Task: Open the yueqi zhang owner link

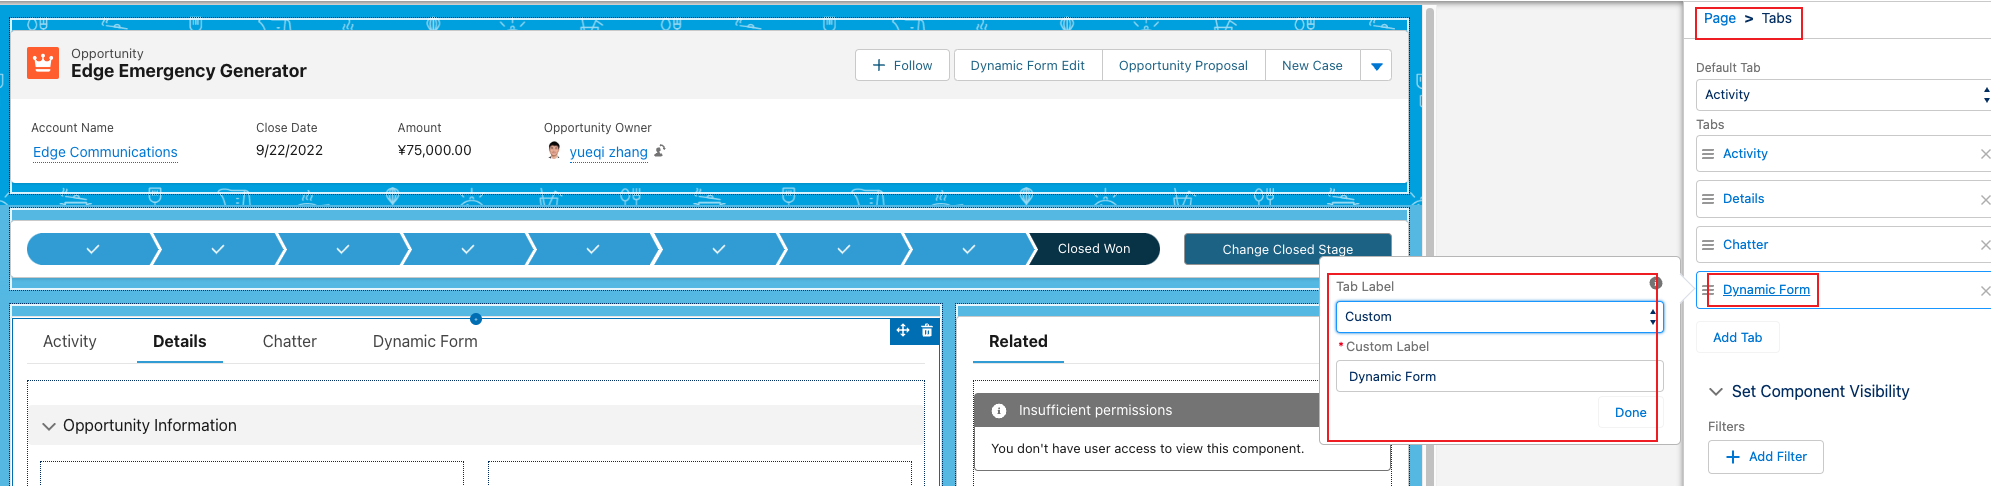Action: pyautogui.click(x=609, y=152)
